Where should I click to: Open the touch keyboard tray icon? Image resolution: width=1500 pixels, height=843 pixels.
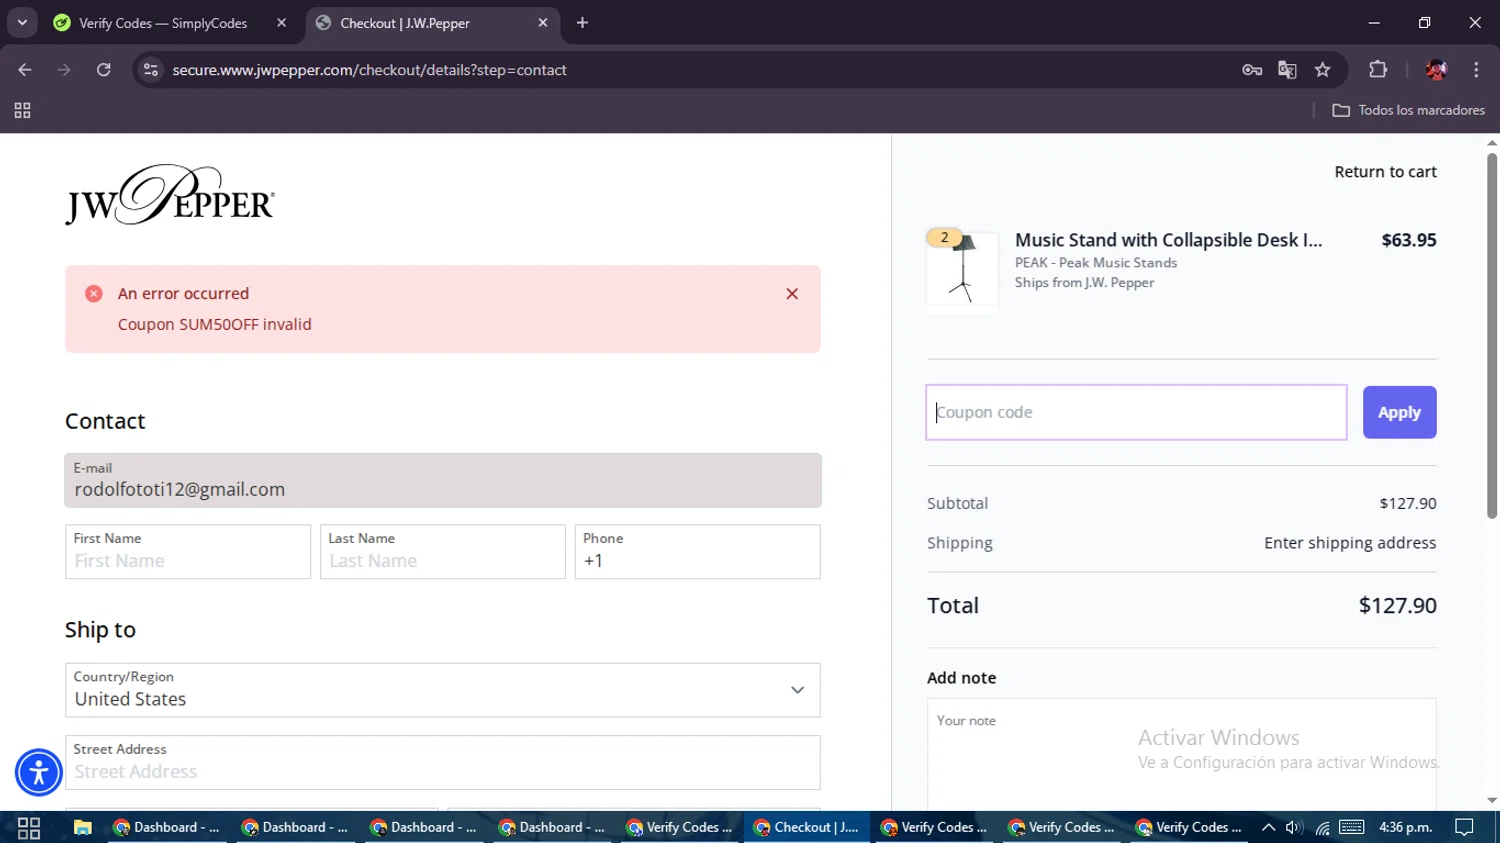point(1352,827)
